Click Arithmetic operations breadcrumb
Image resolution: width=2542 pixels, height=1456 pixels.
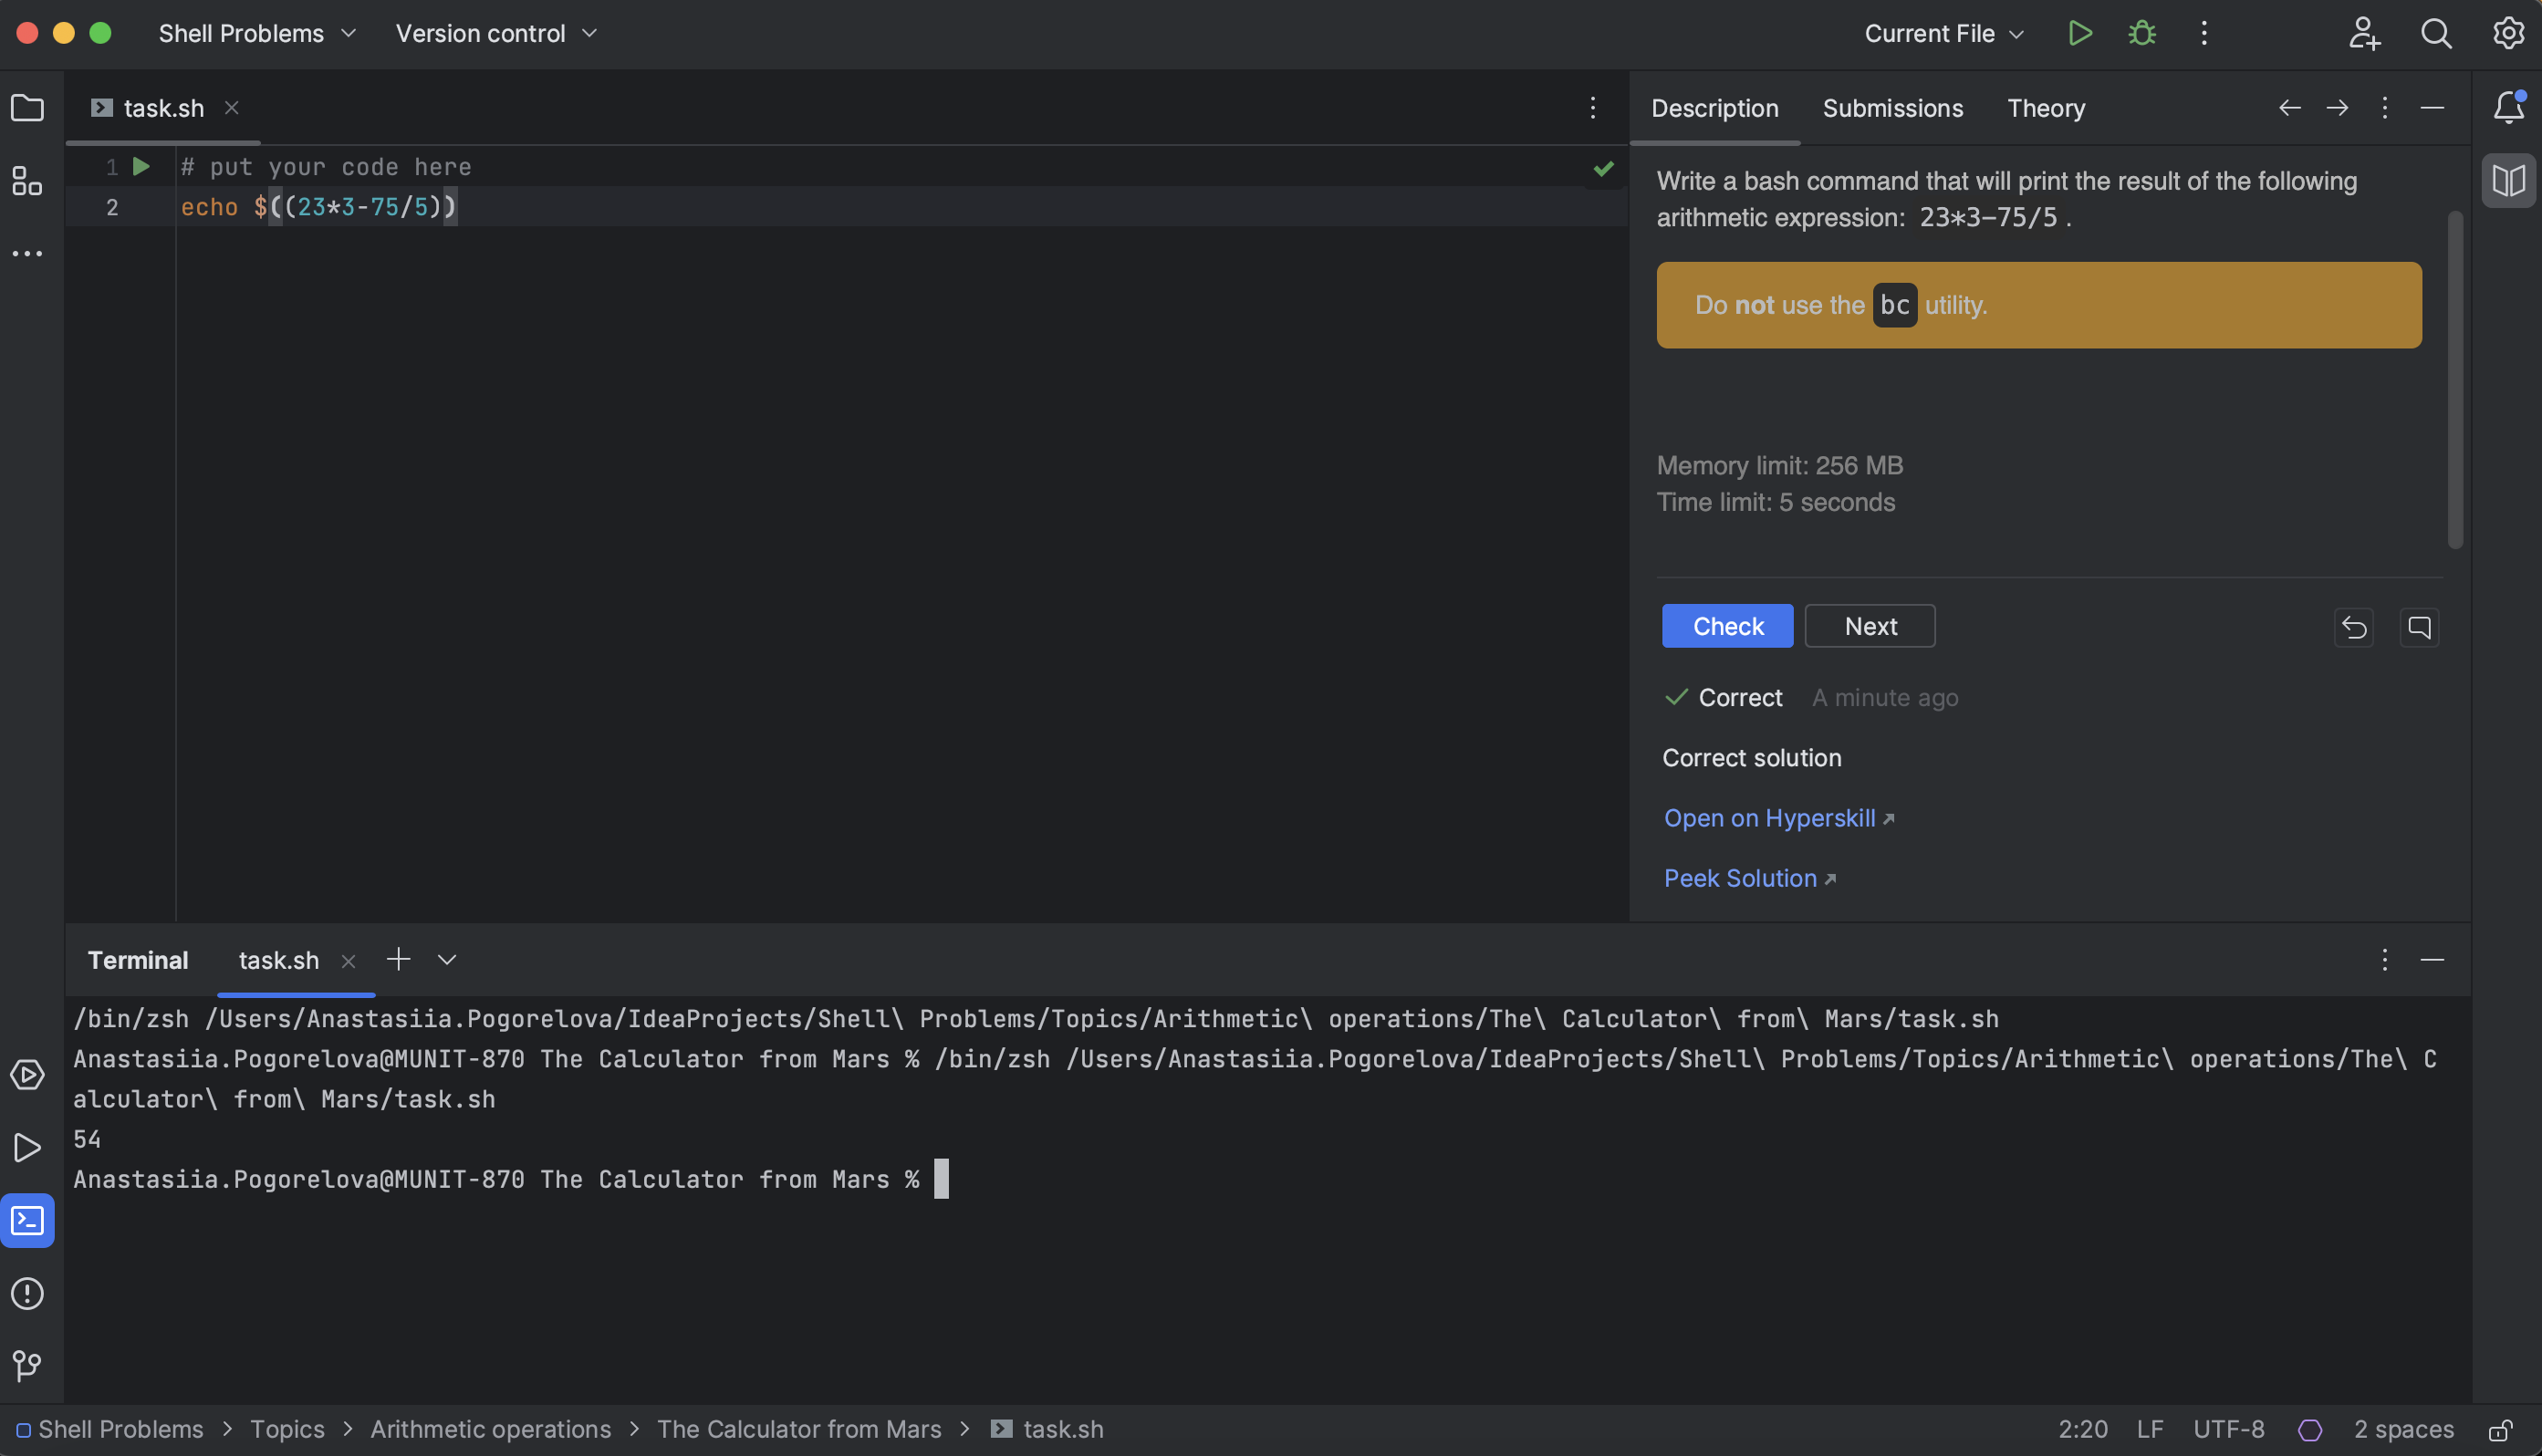point(490,1430)
